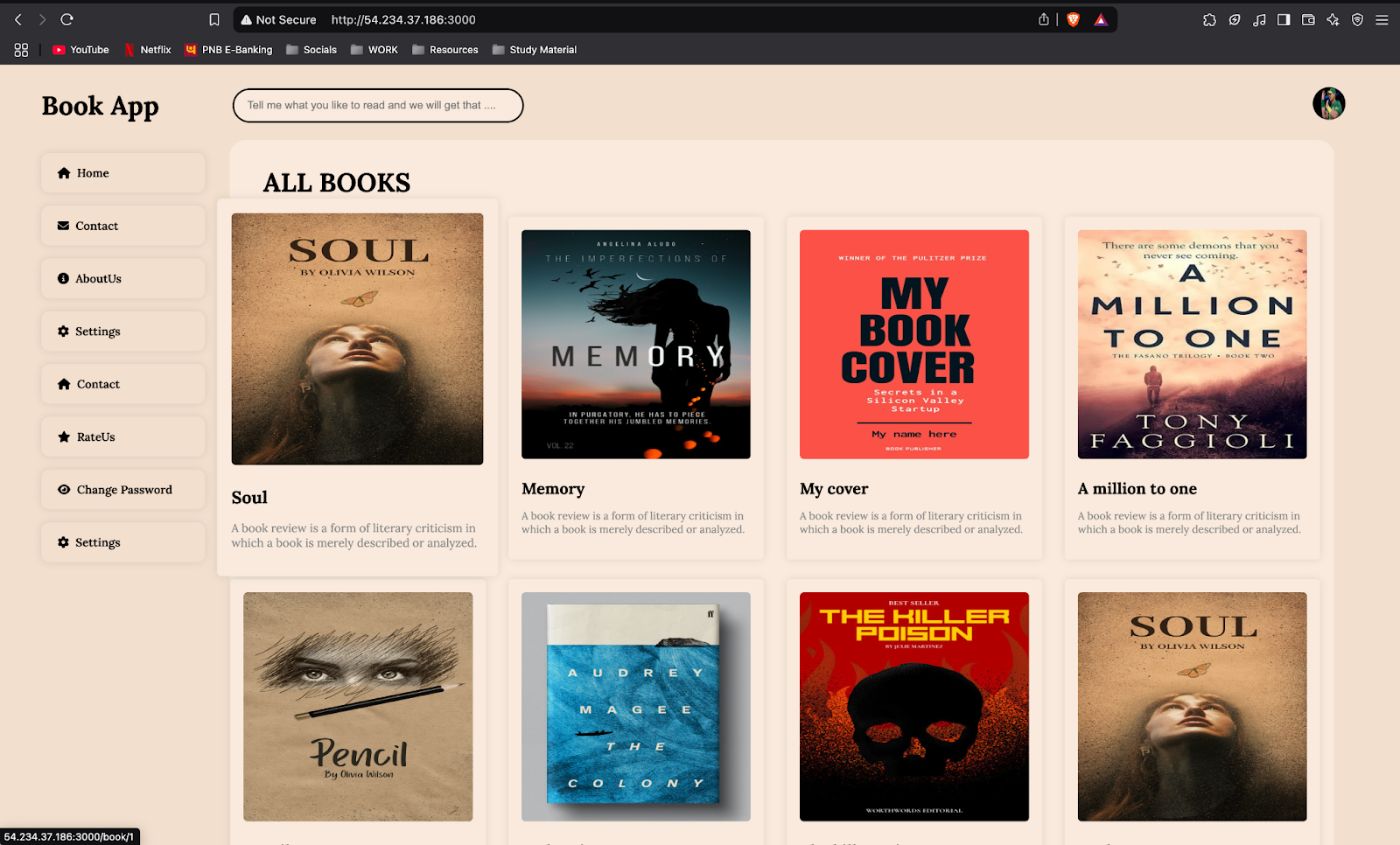
Task: Click the leaf with lightning bolt toolbar icon
Action: tap(1235, 19)
